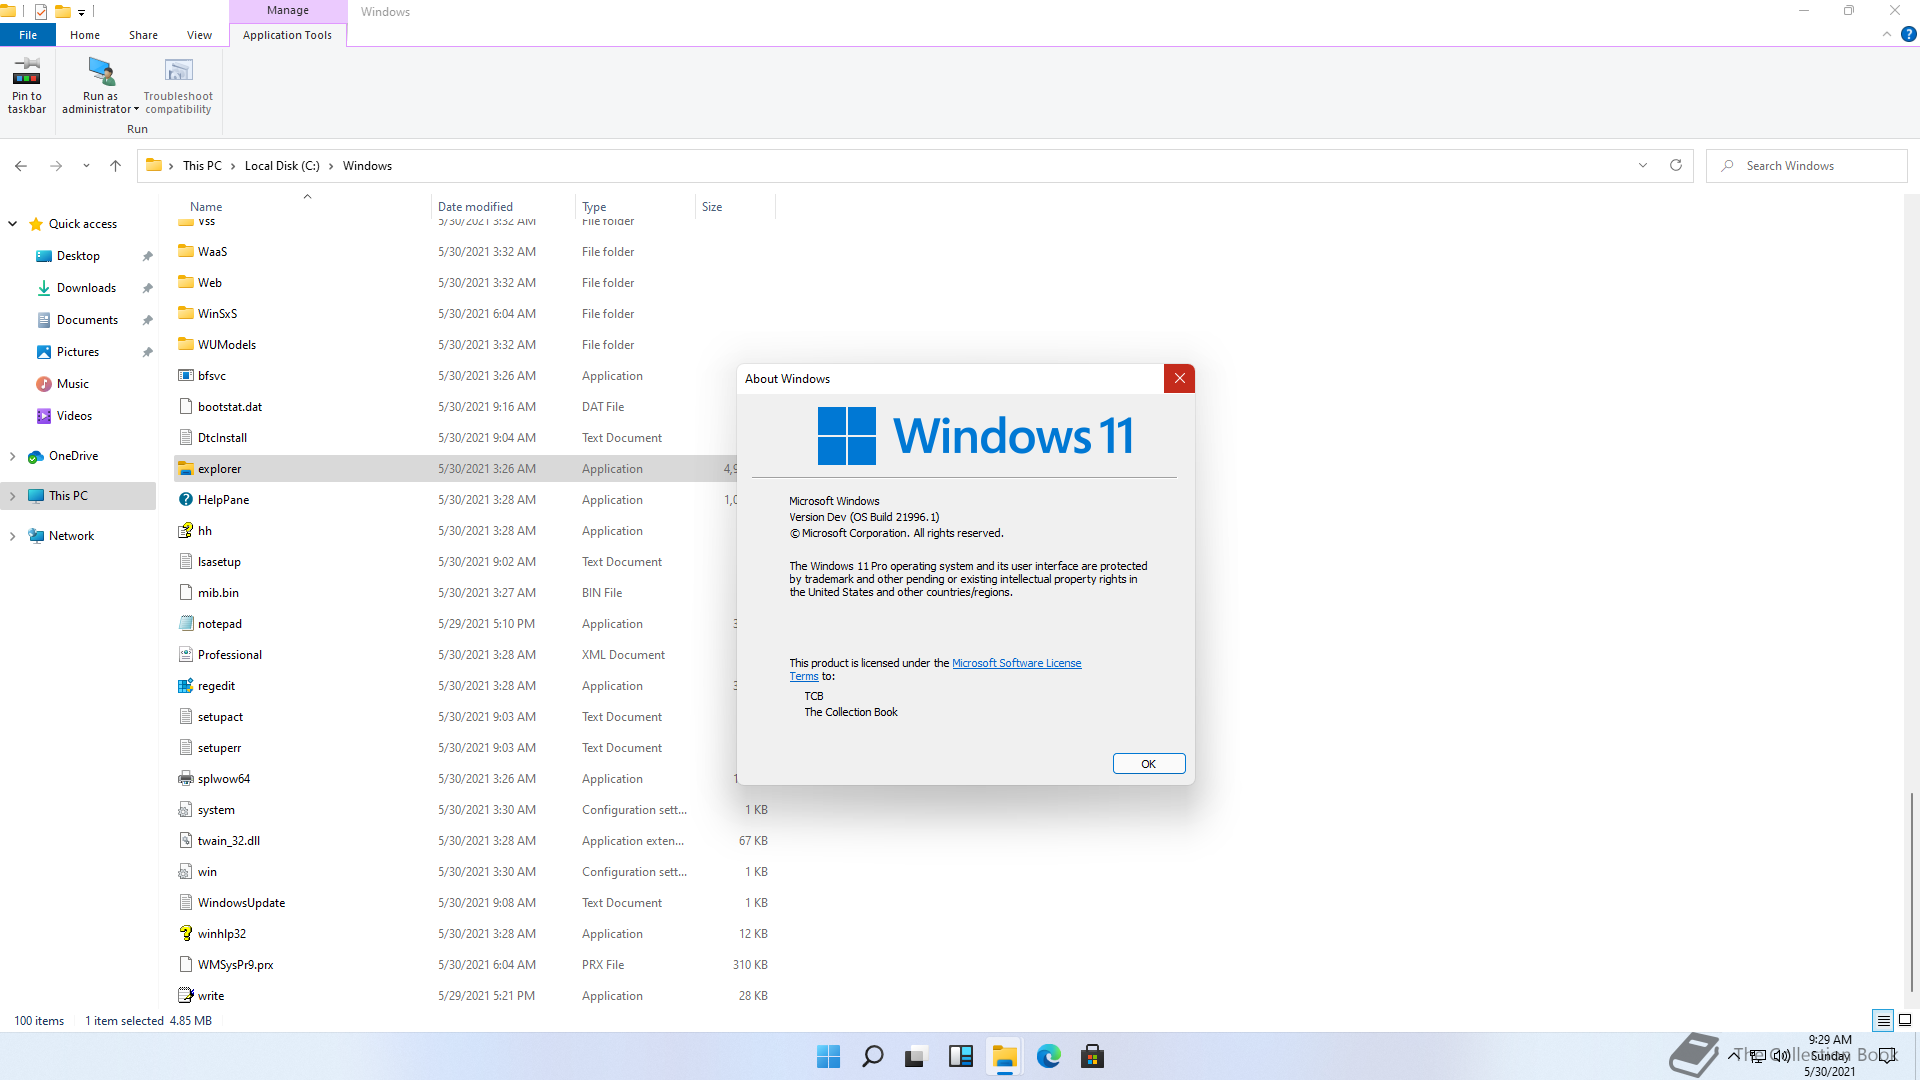Select Videos in the navigation pane
Viewport: 1920px width, 1080px height.
click(x=74, y=416)
